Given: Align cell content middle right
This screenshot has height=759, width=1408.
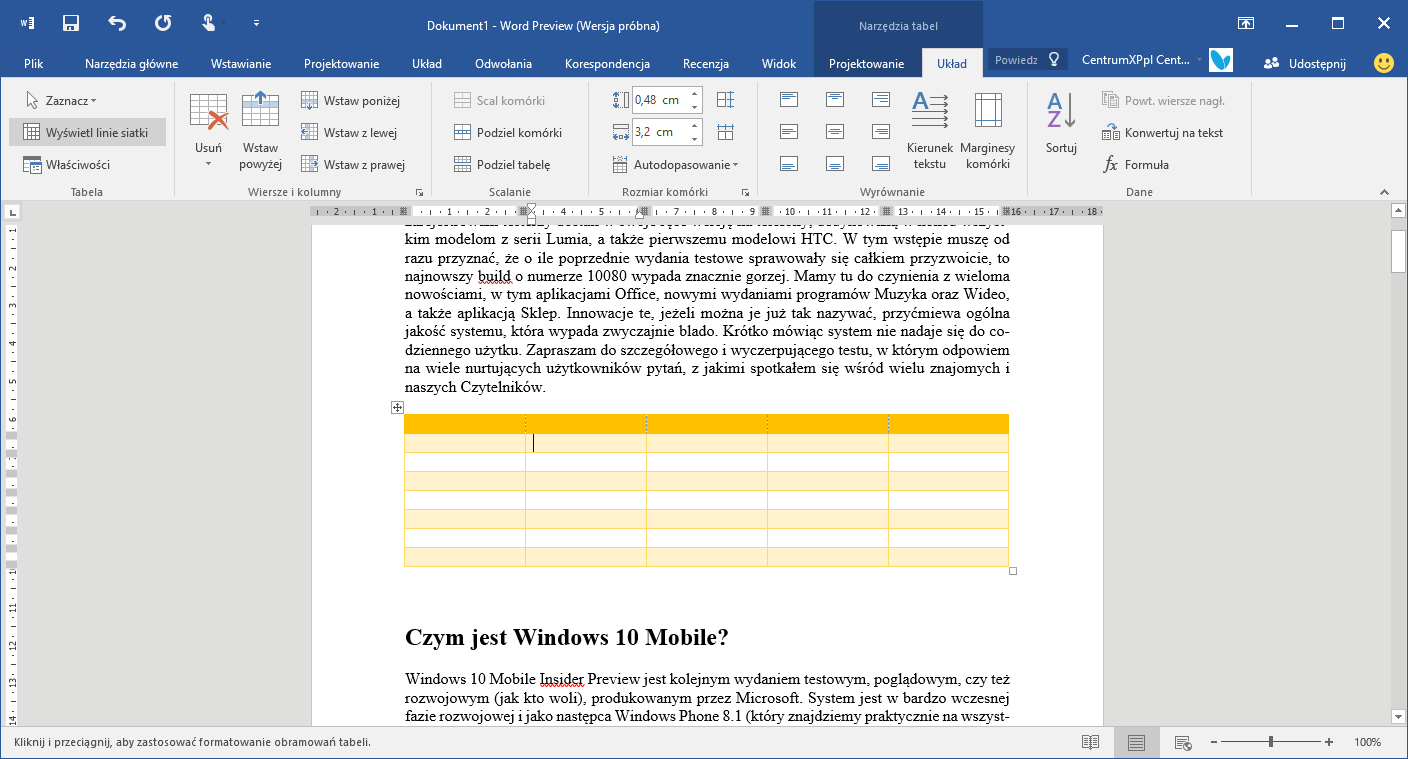Looking at the screenshot, I should coord(881,132).
